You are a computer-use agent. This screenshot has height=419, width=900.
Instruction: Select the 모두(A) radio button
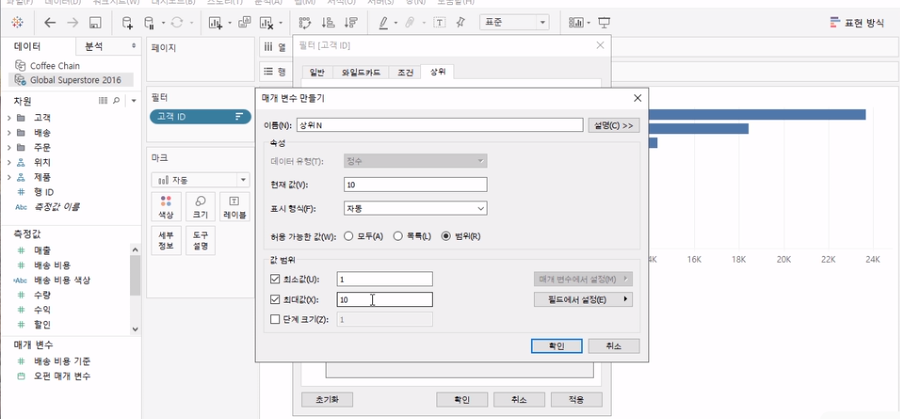tap(348, 236)
